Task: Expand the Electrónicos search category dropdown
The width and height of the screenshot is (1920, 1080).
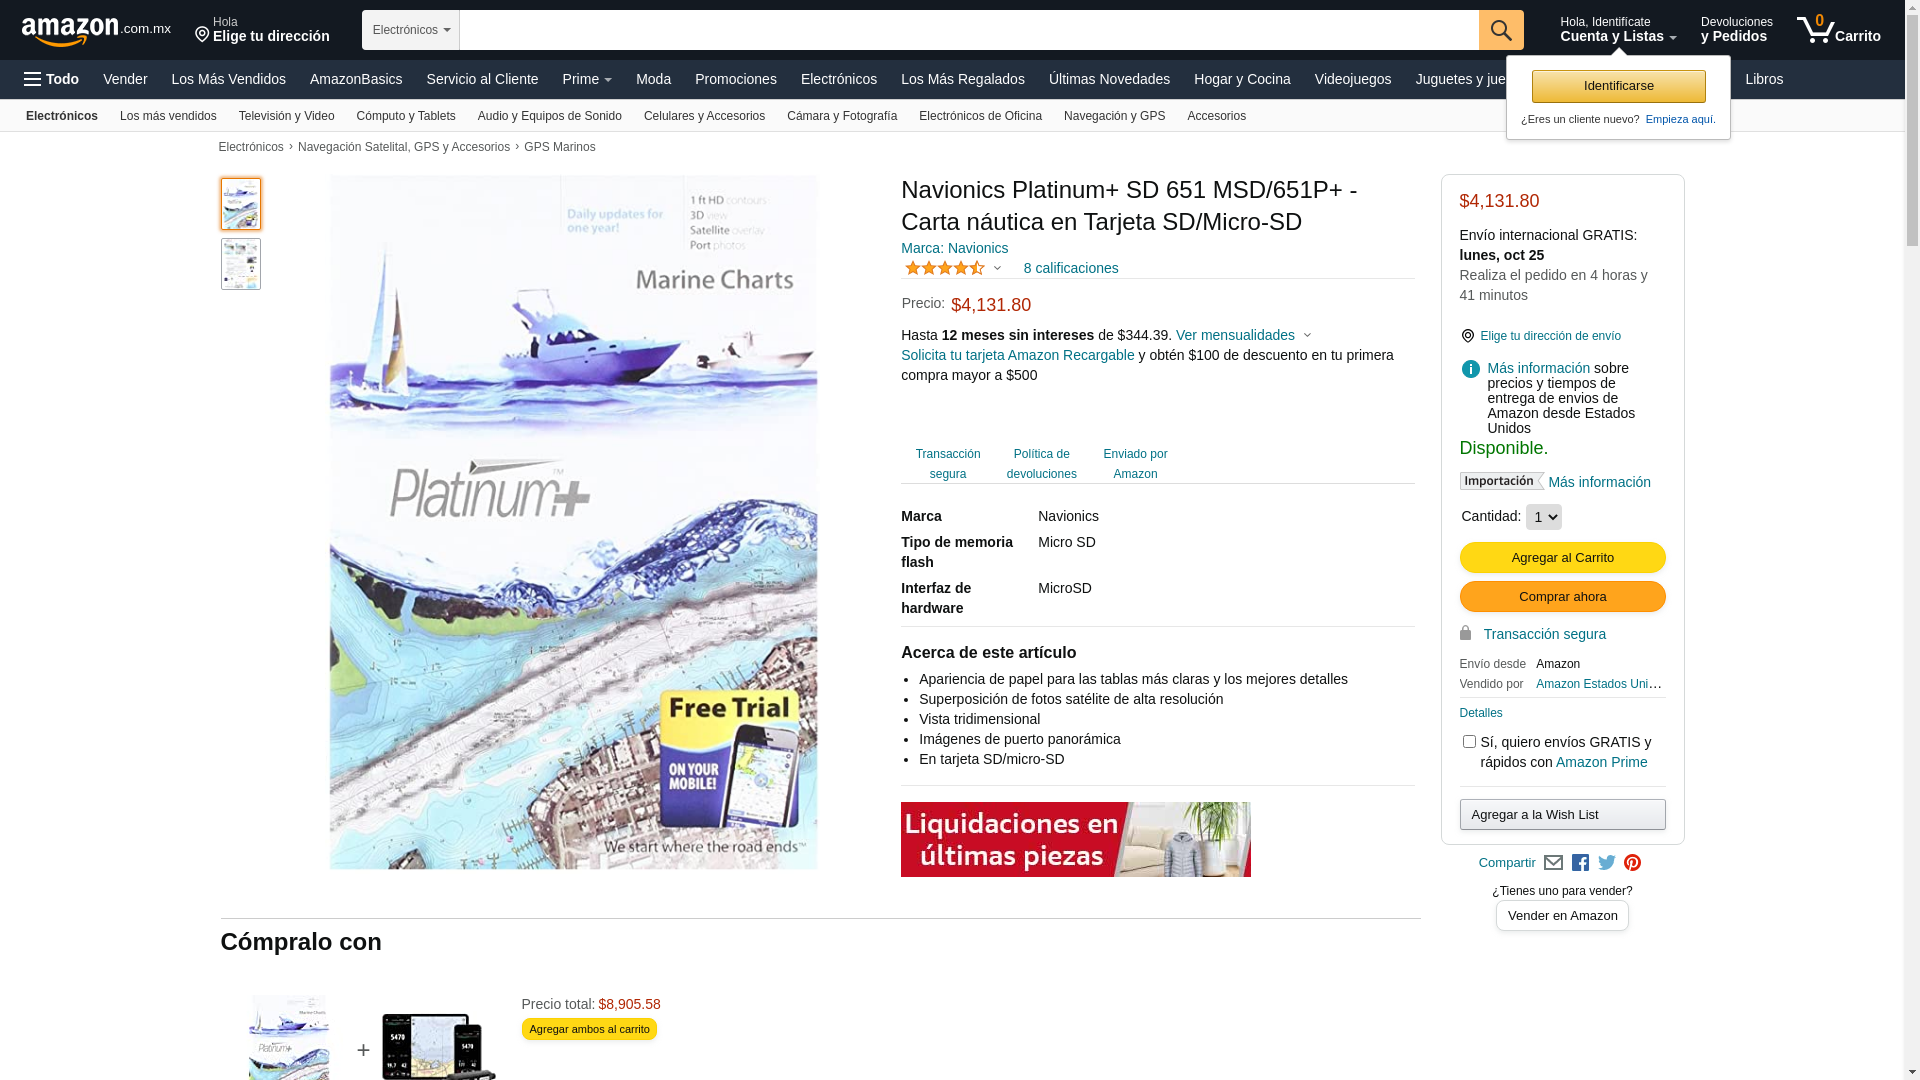Action: pos(410,30)
